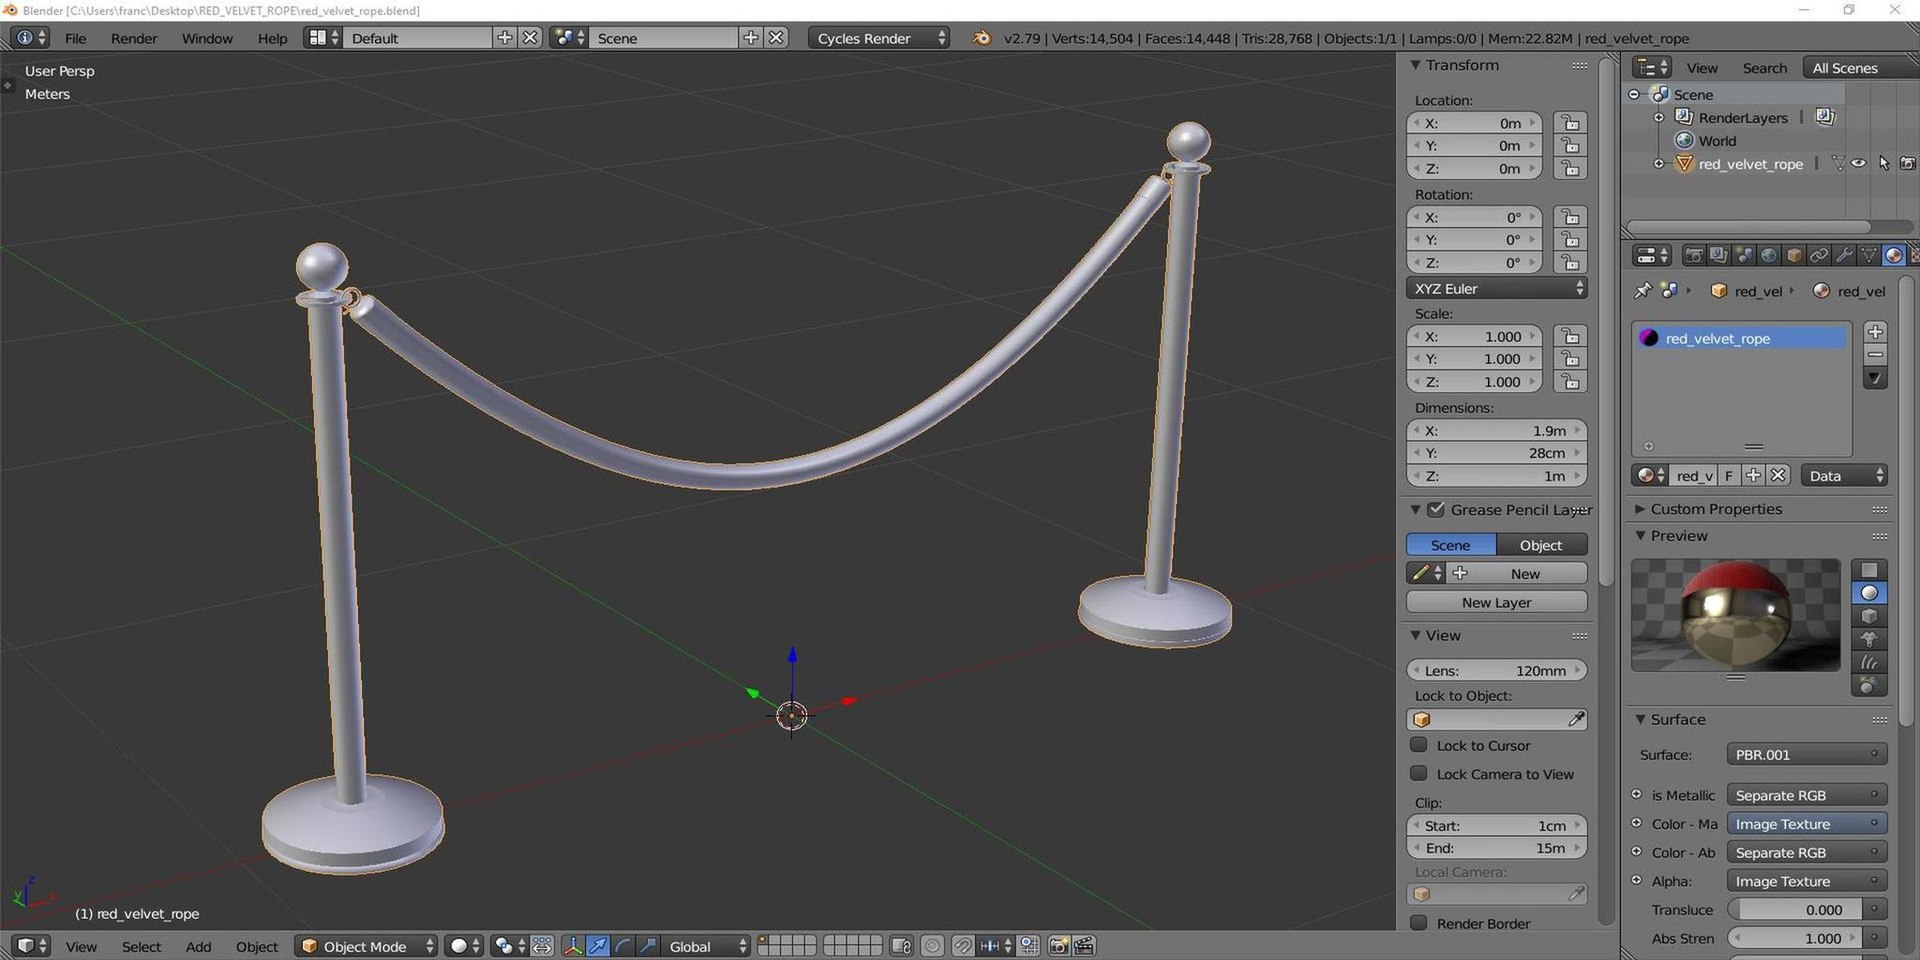Adjust the Abs Stren slider value
1920x960 pixels.
click(1796, 938)
